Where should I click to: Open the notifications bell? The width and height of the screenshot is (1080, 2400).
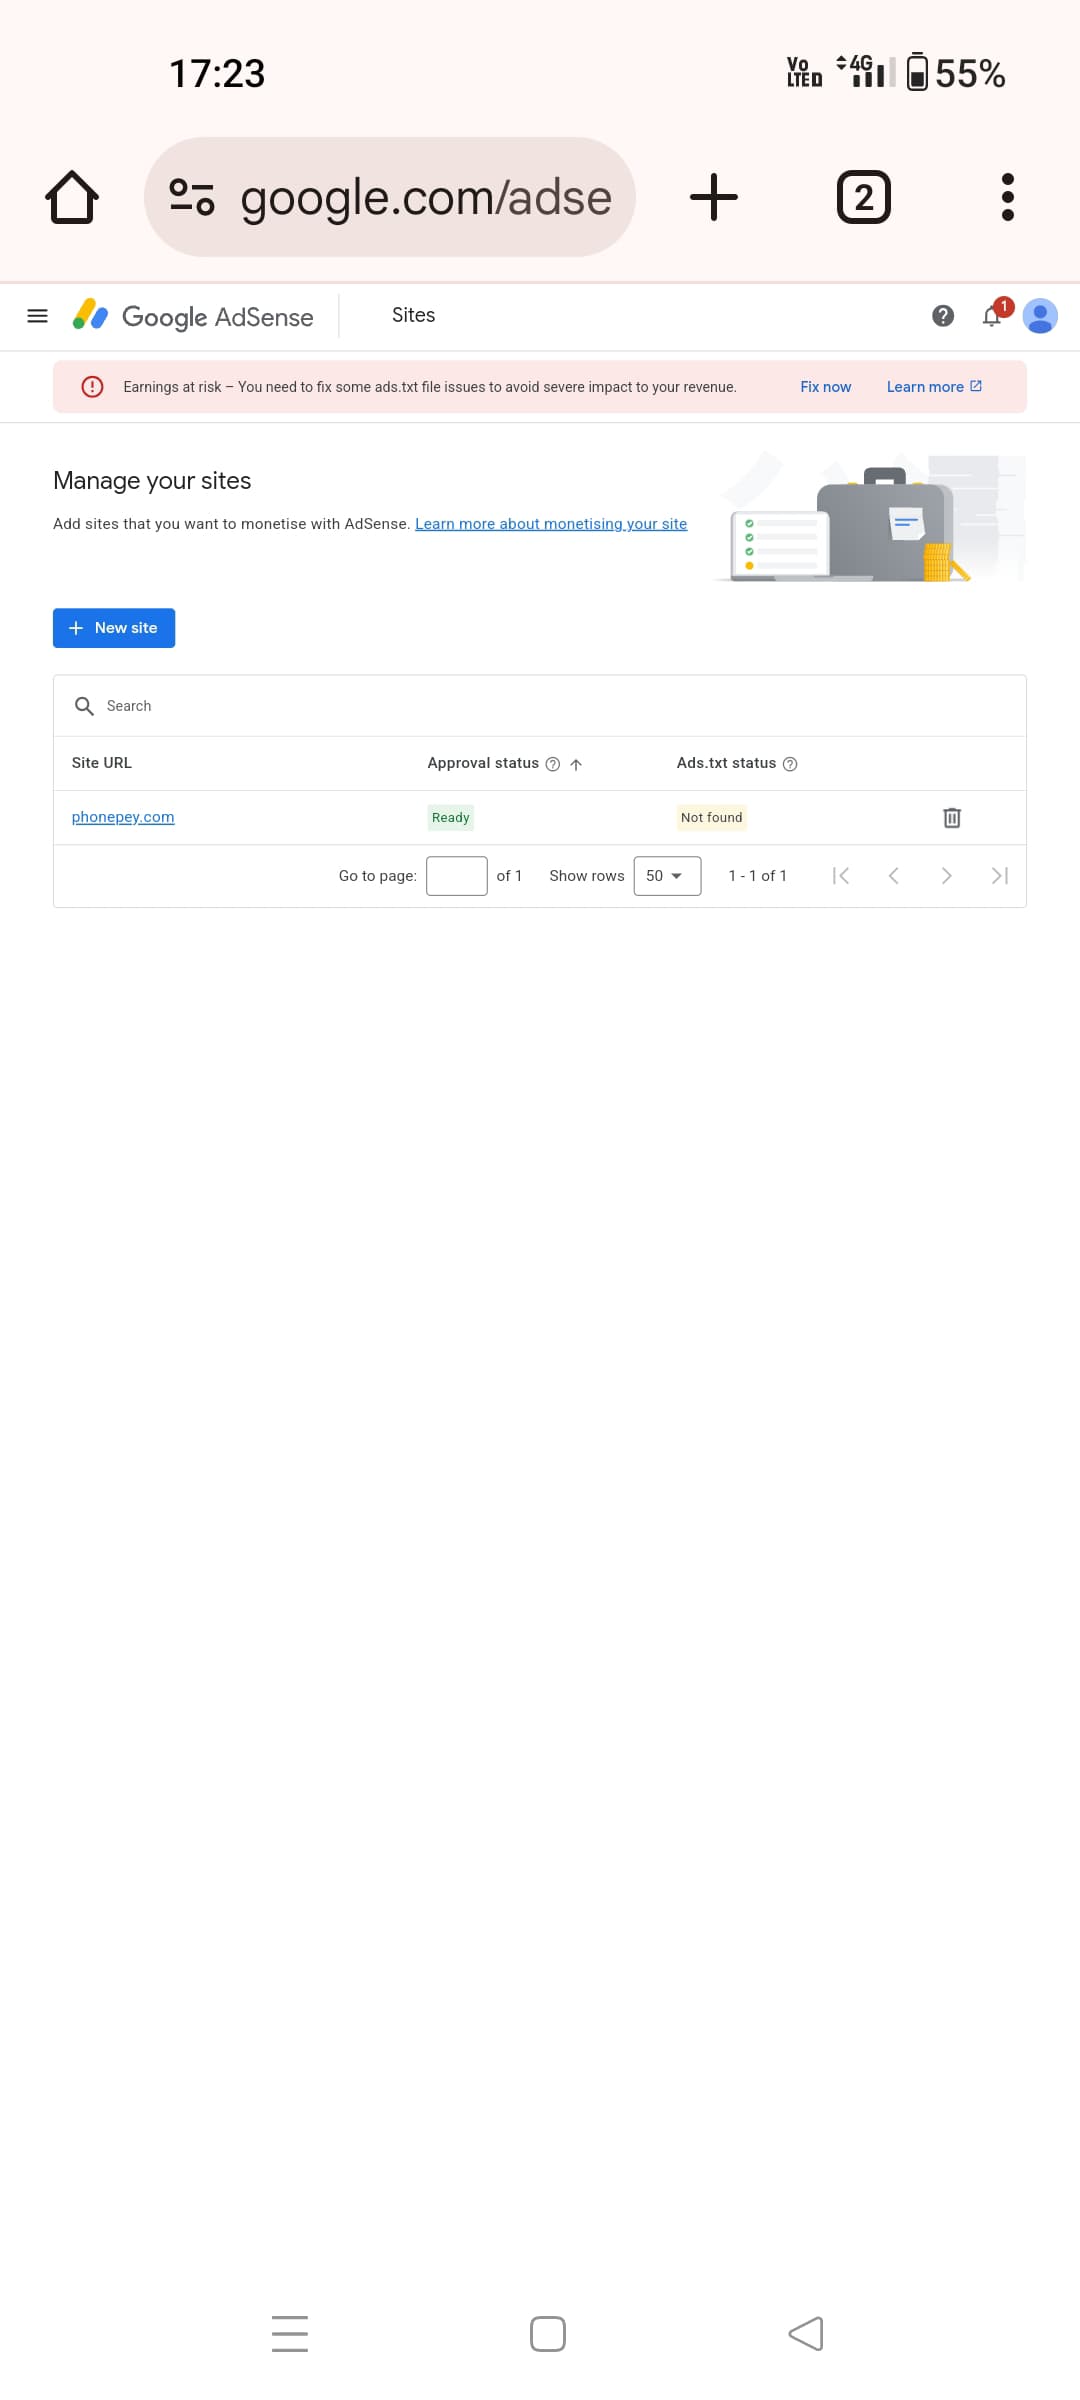point(992,316)
